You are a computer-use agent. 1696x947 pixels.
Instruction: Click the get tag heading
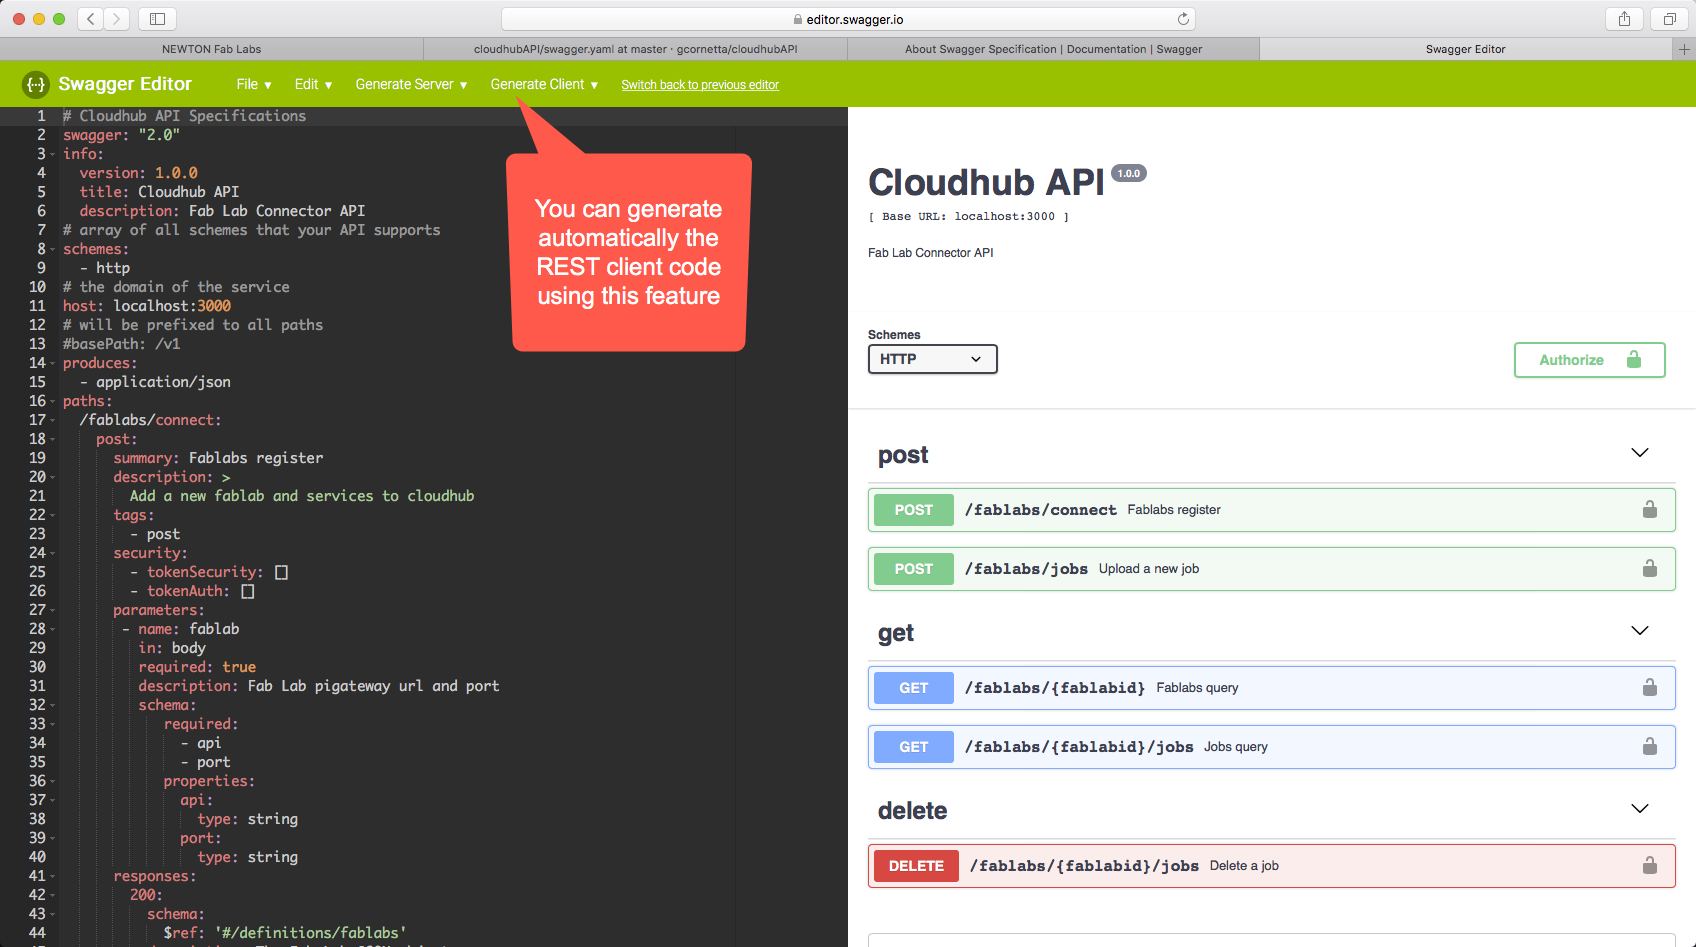coord(896,633)
